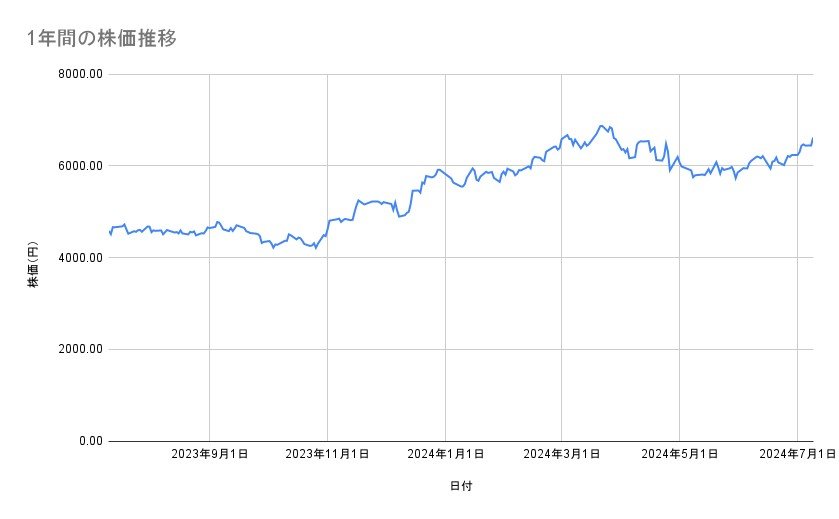Viewport: 839px width, 519px height.
Task: Select the 8000.00 y-axis label
Action: coord(82,74)
